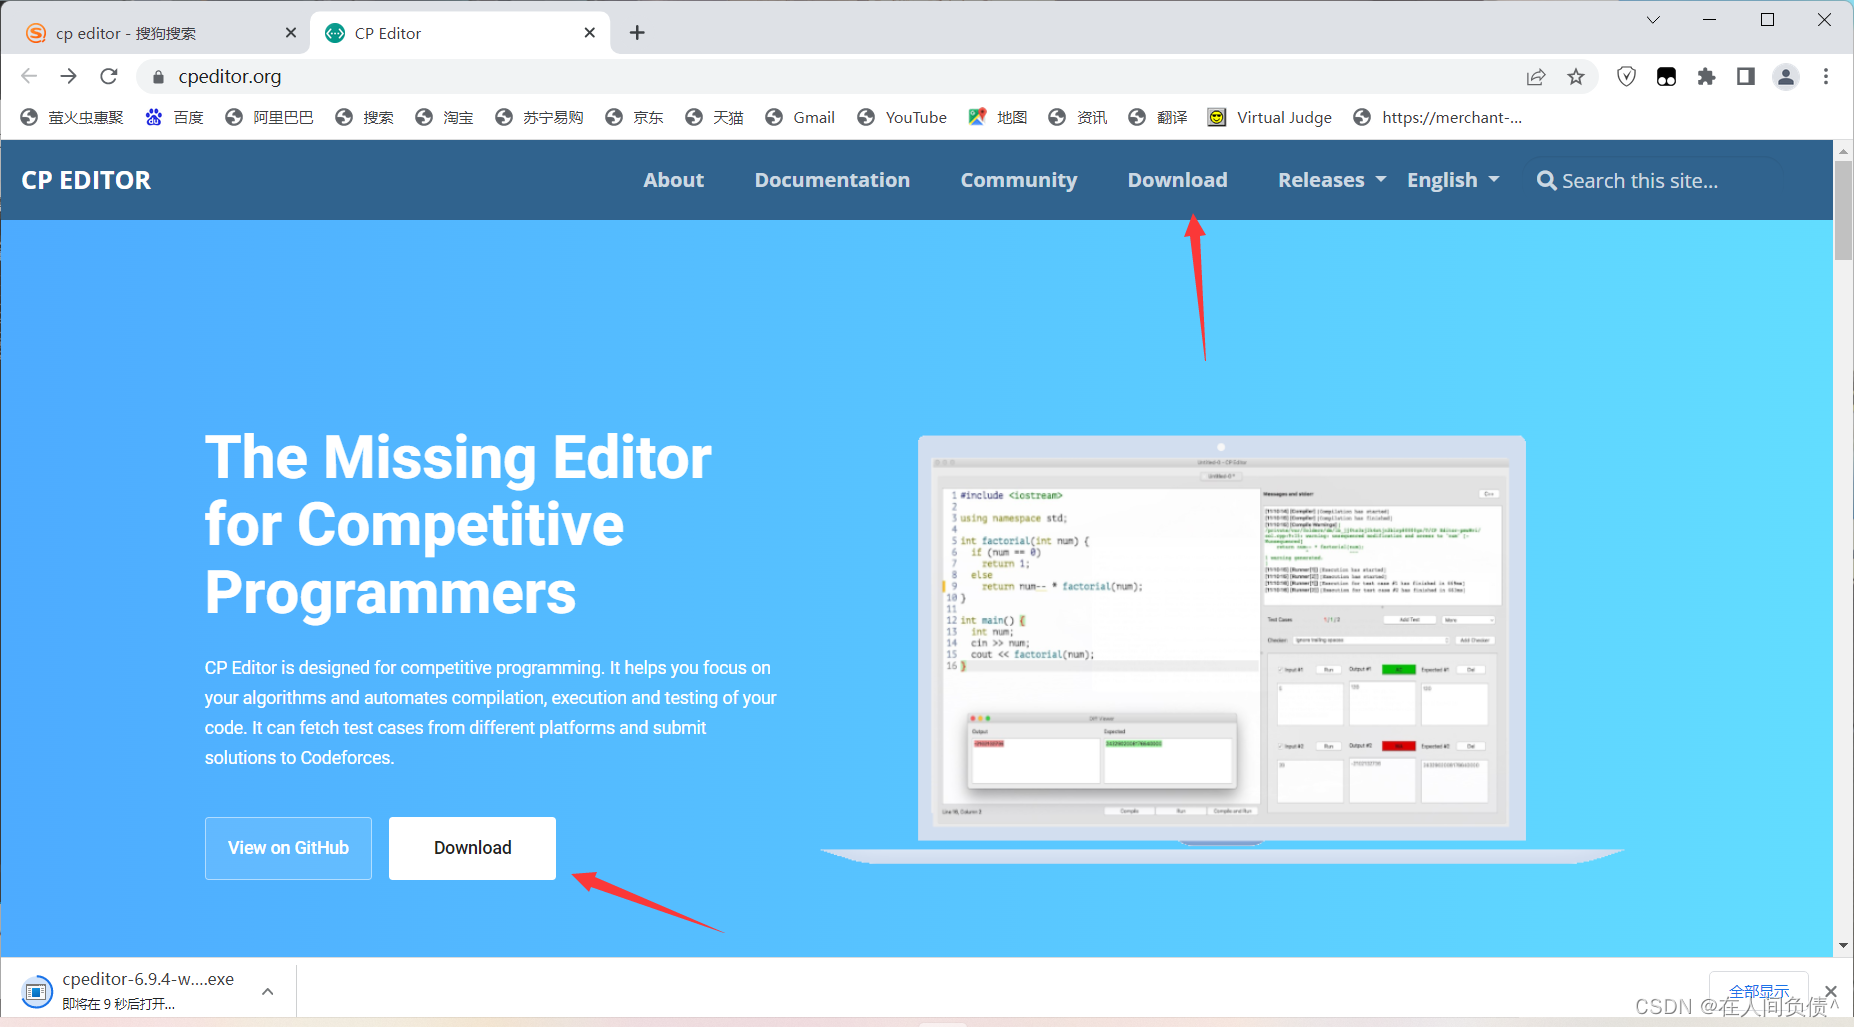Open the 阿里巴巴 bookmark

click(269, 117)
